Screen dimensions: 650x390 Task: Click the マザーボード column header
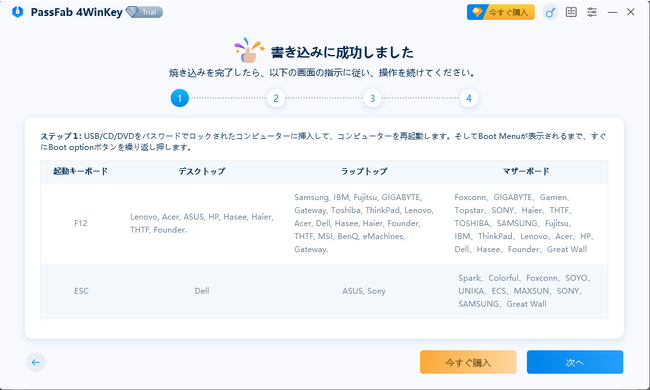click(526, 171)
